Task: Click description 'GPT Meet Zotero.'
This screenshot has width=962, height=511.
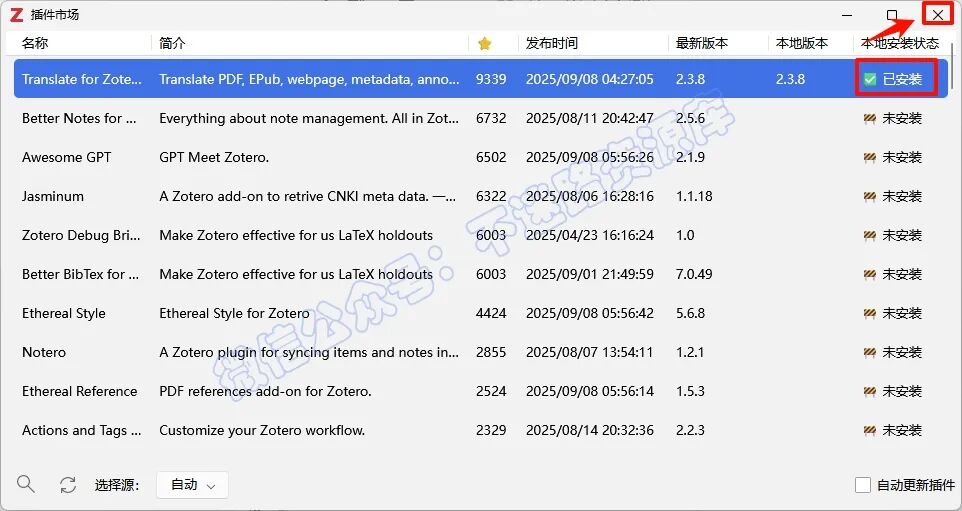Action: 214,158
